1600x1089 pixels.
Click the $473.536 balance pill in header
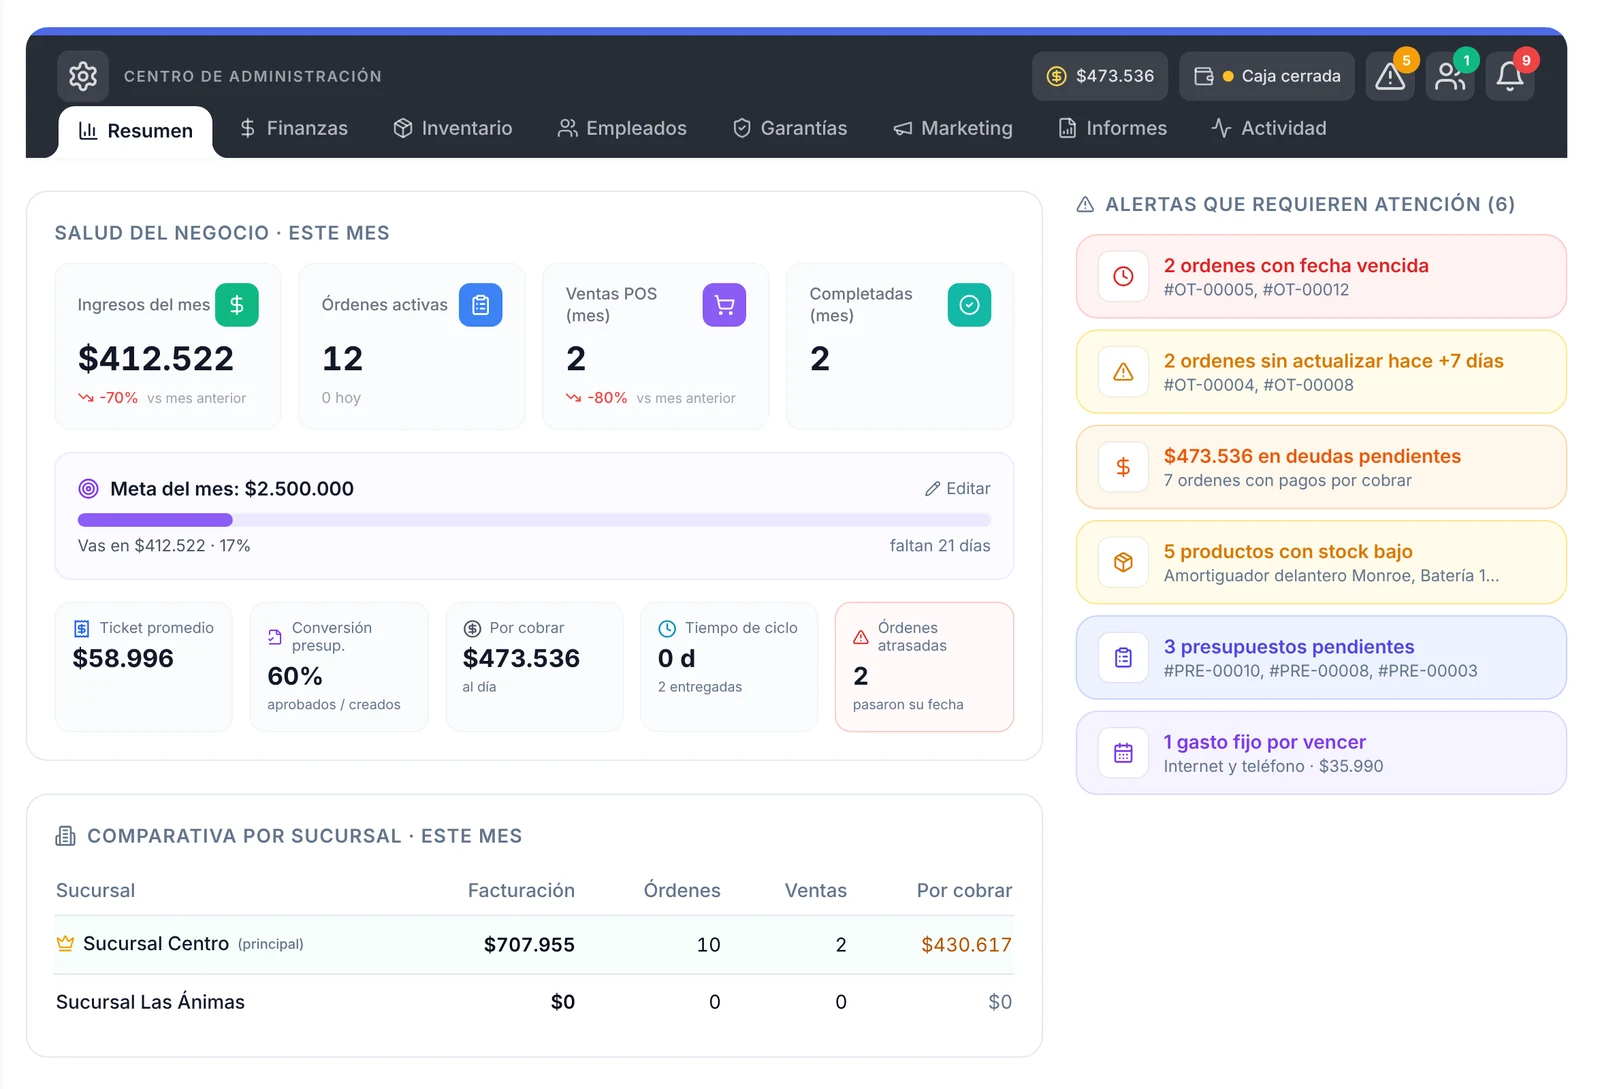[1100, 76]
